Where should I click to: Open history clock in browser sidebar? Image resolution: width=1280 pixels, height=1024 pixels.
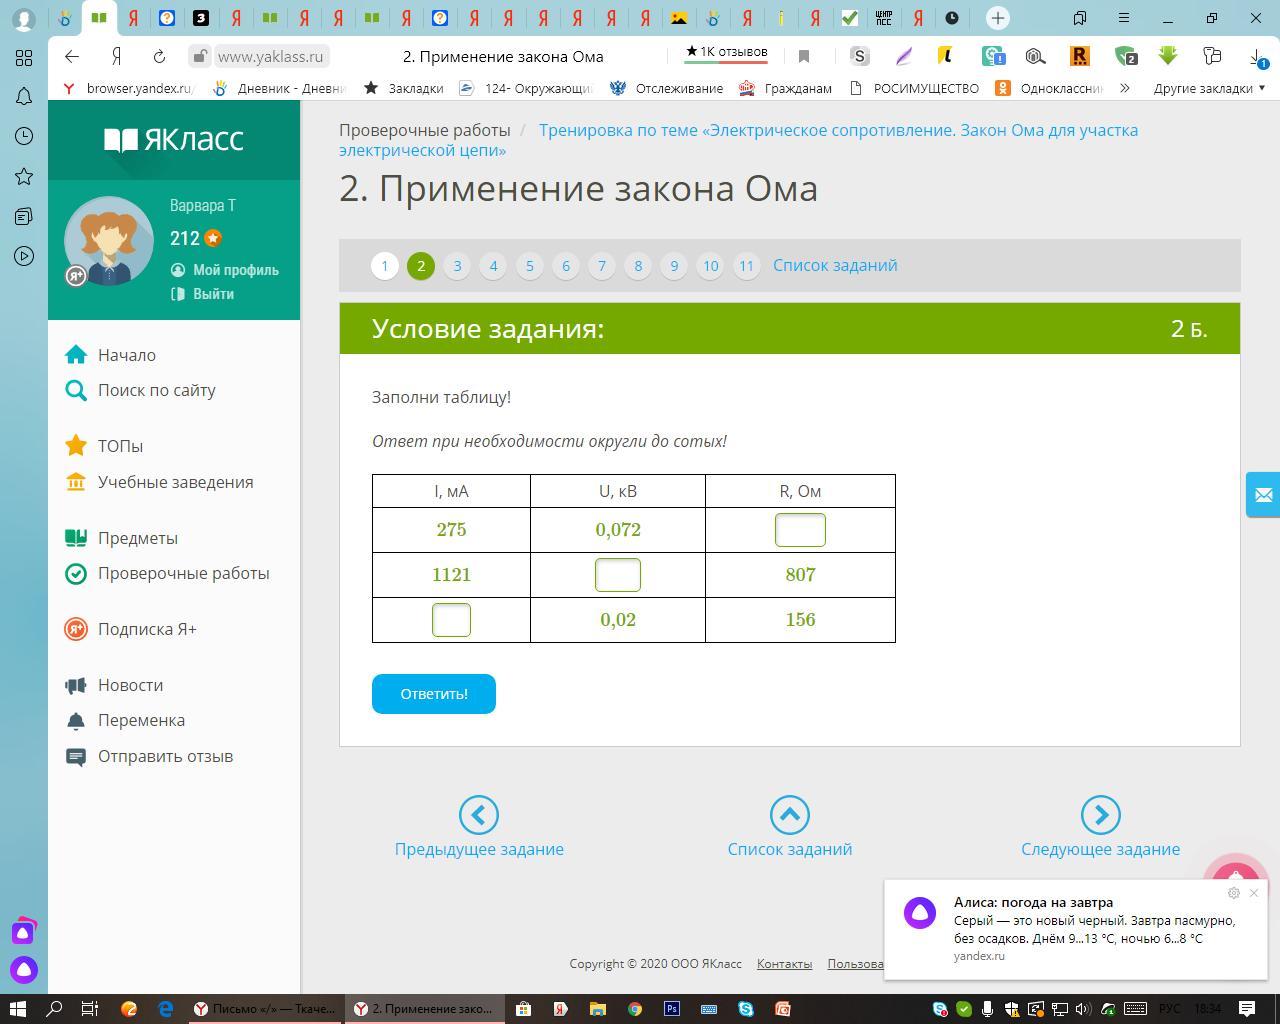click(x=24, y=136)
